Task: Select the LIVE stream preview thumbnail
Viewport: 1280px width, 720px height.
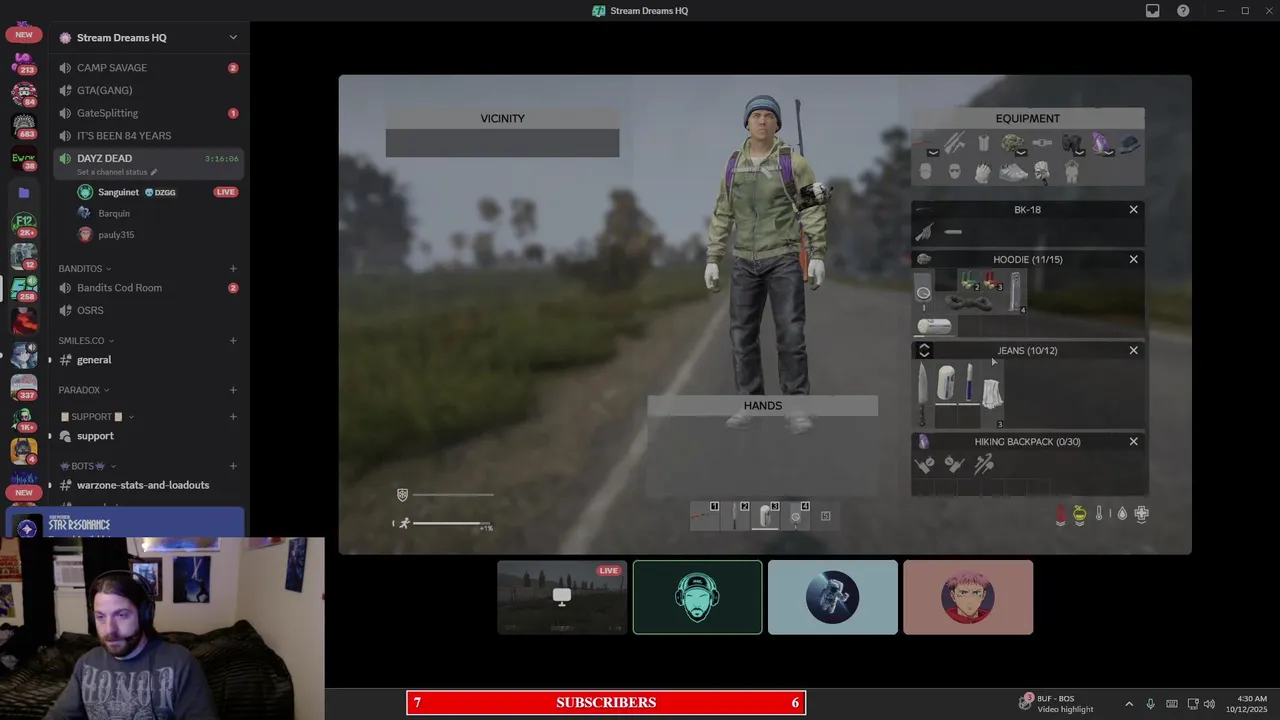Action: 562,597
